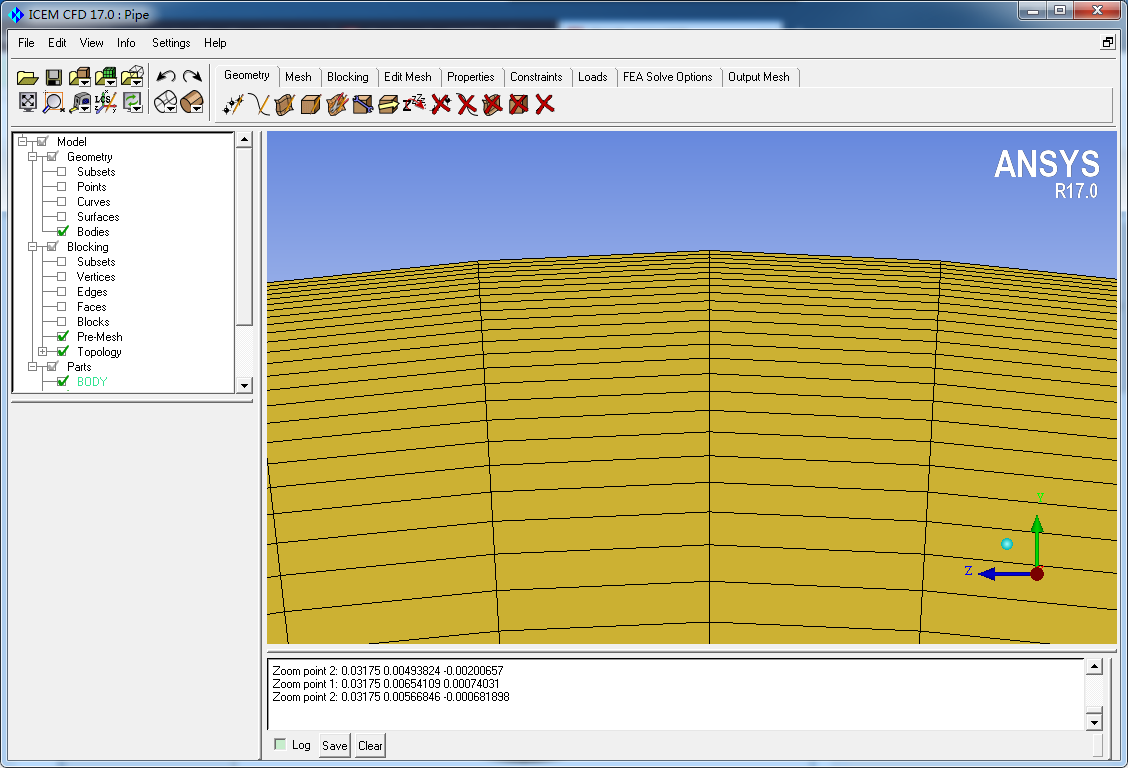Select the Delete Body tool
Viewport: 1128px width, 768px height.
(x=519, y=105)
